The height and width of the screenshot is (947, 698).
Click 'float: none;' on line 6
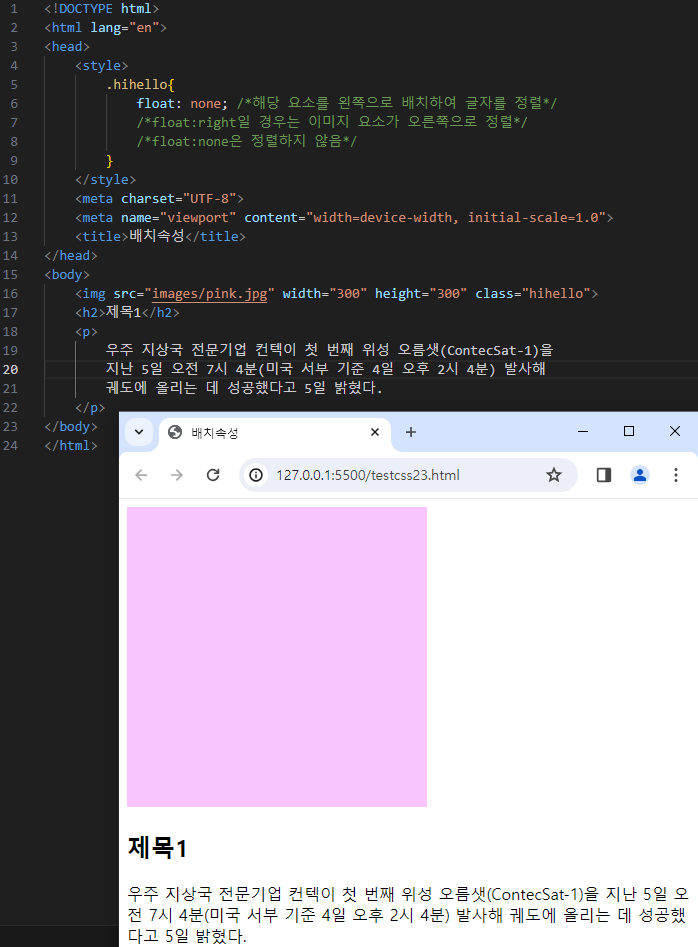182,103
